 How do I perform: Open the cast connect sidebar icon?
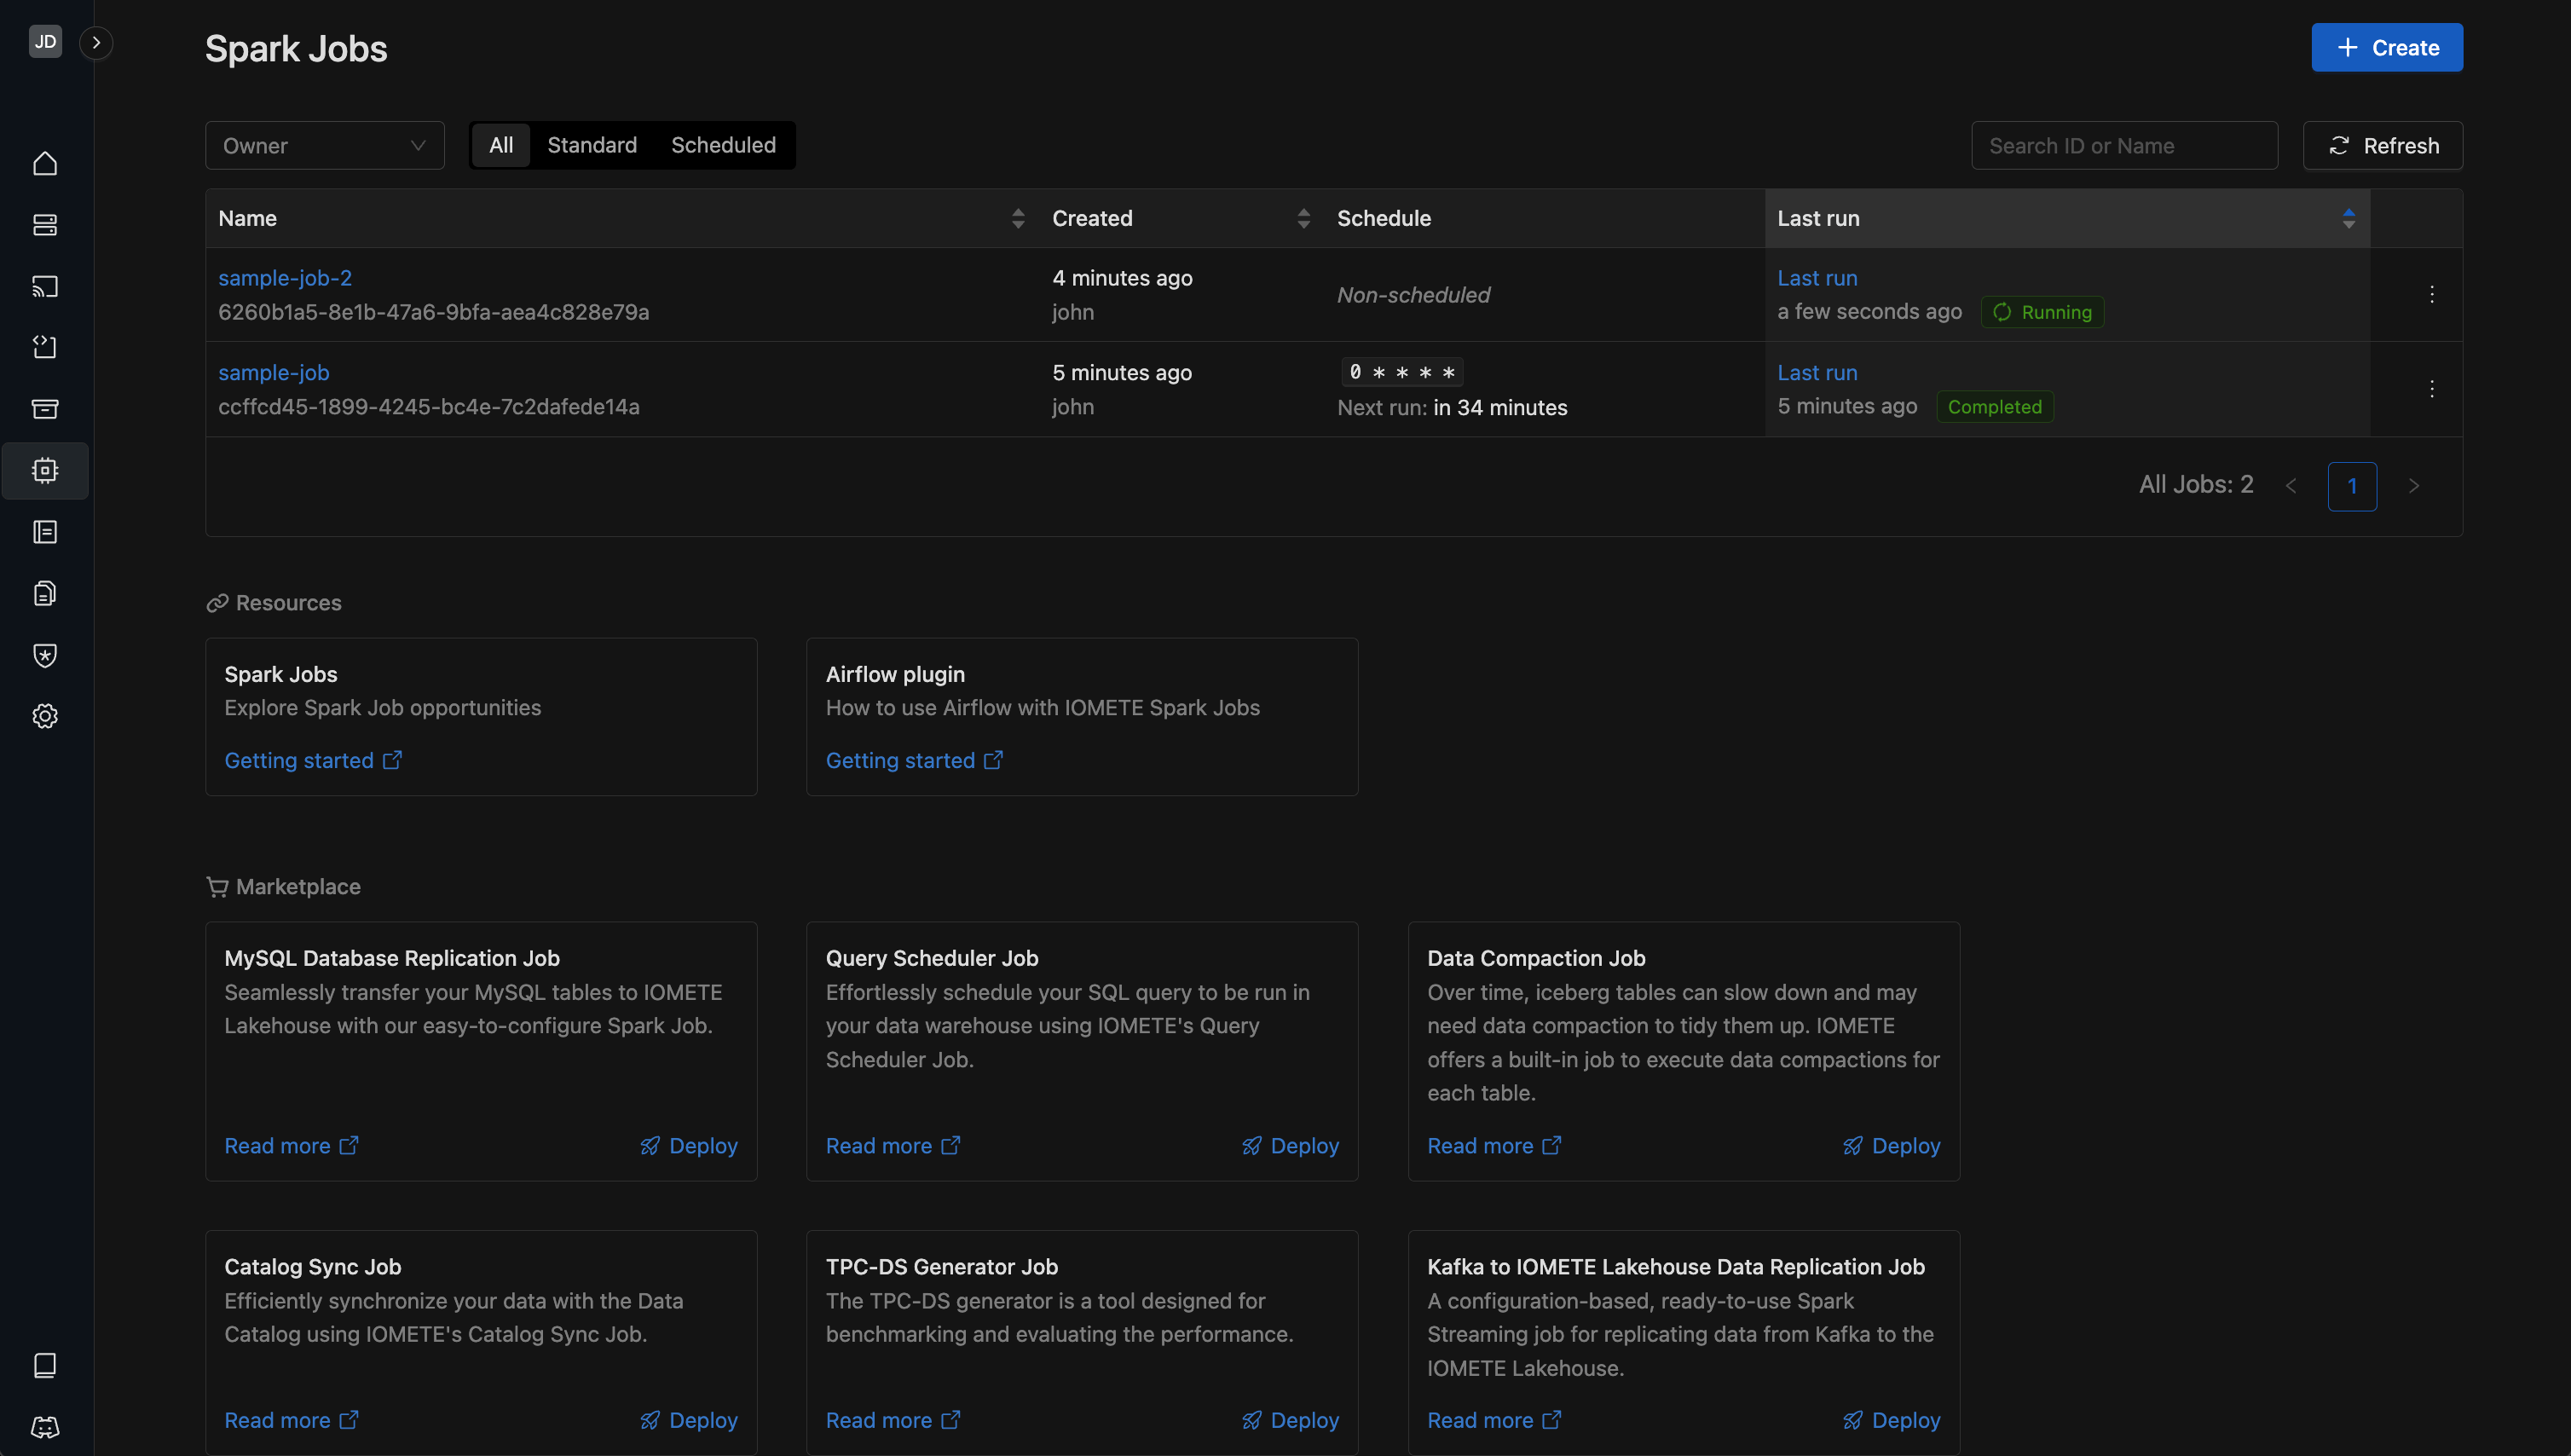45,286
